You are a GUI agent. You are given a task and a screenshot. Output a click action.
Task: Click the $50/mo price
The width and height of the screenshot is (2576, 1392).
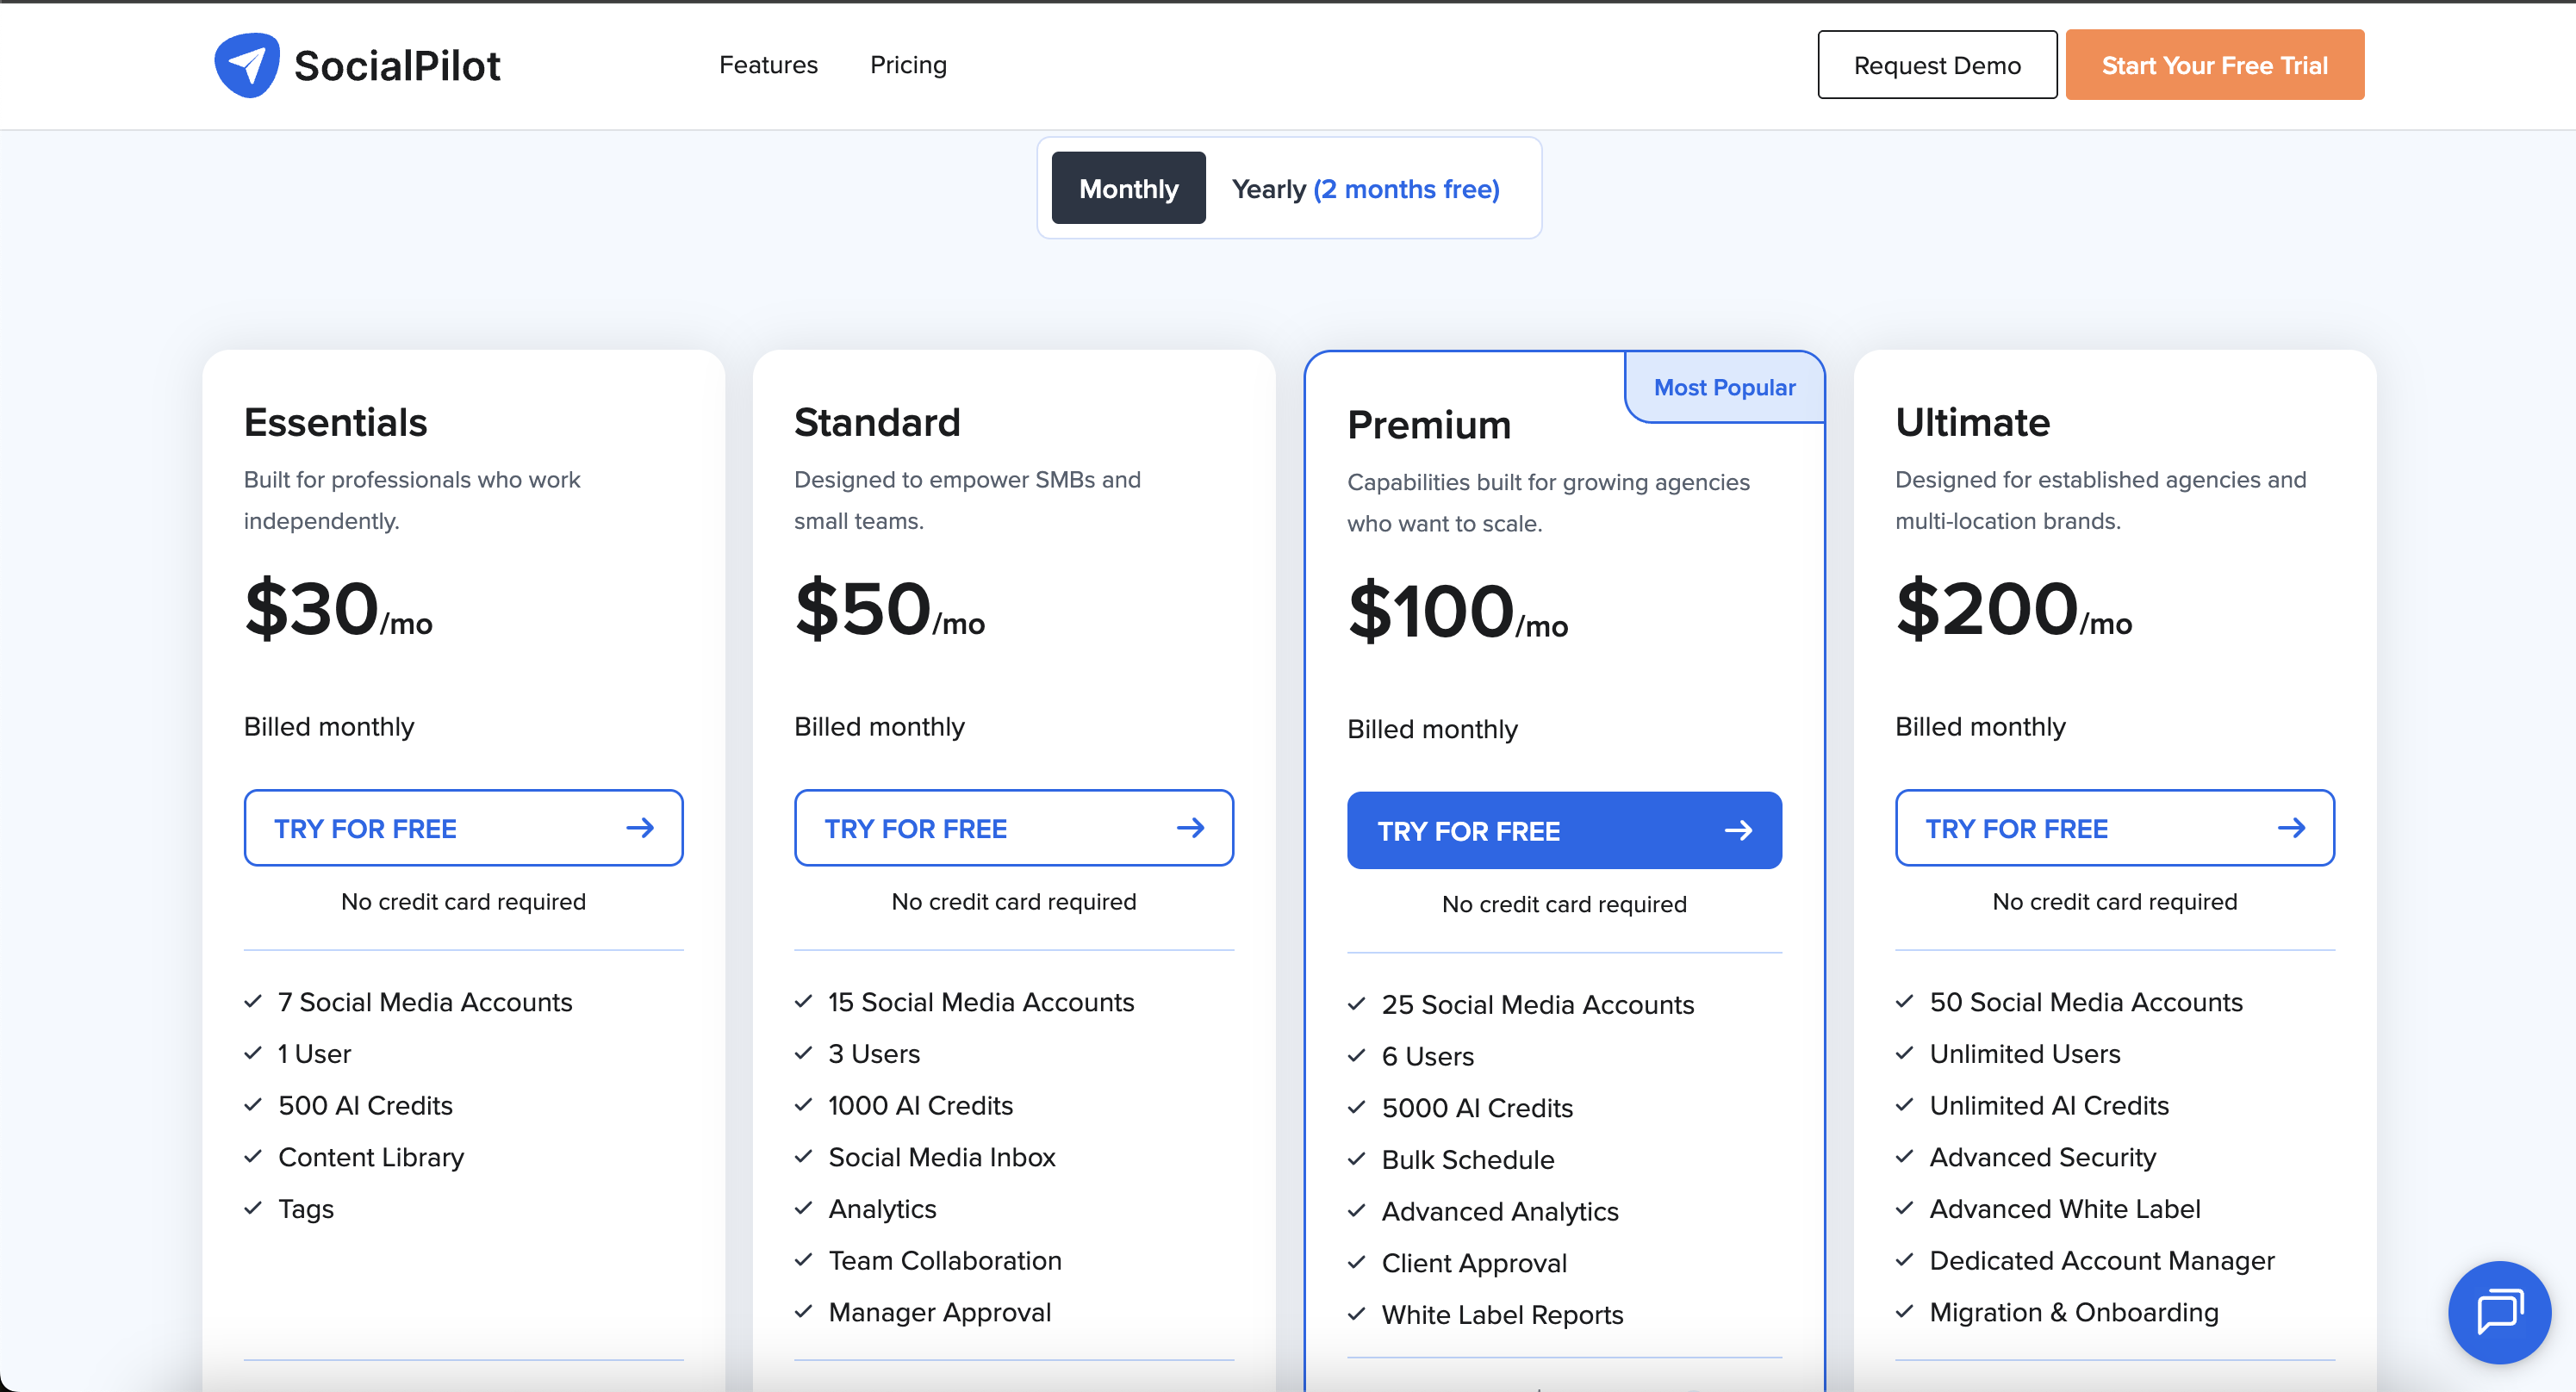[889, 610]
